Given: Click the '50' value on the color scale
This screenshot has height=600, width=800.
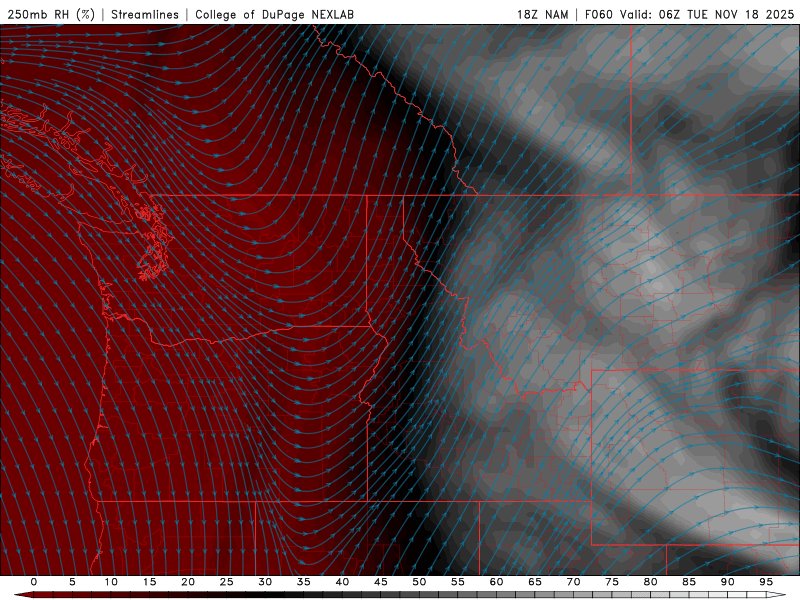Looking at the screenshot, I should pos(419,582).
